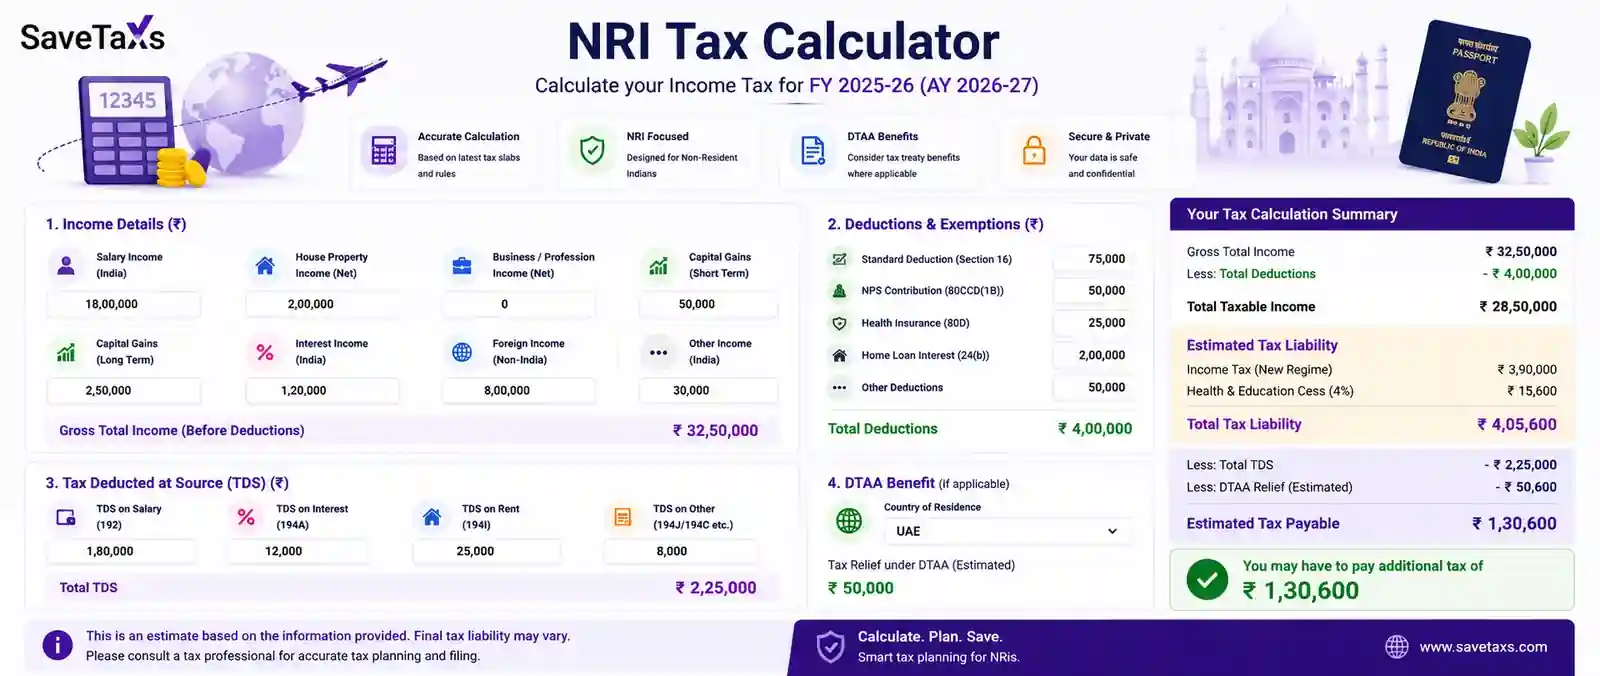Click the passport illustration in the header
1600x676 pixels.
[1467, 101]
